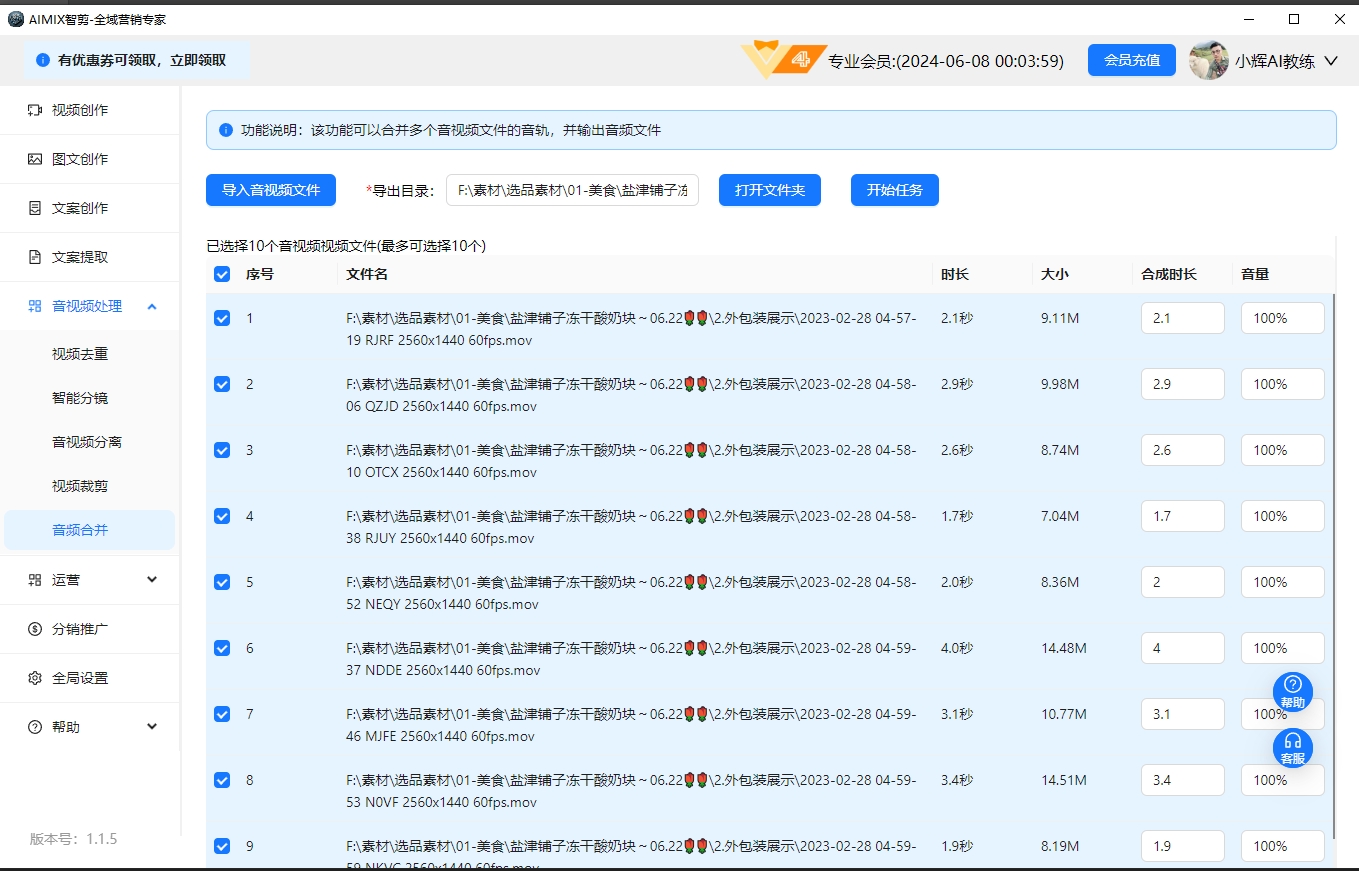1359x871 pixels.
Task: Uncheck the checkbox for file row 1
Action: click(x=222, y=318)
